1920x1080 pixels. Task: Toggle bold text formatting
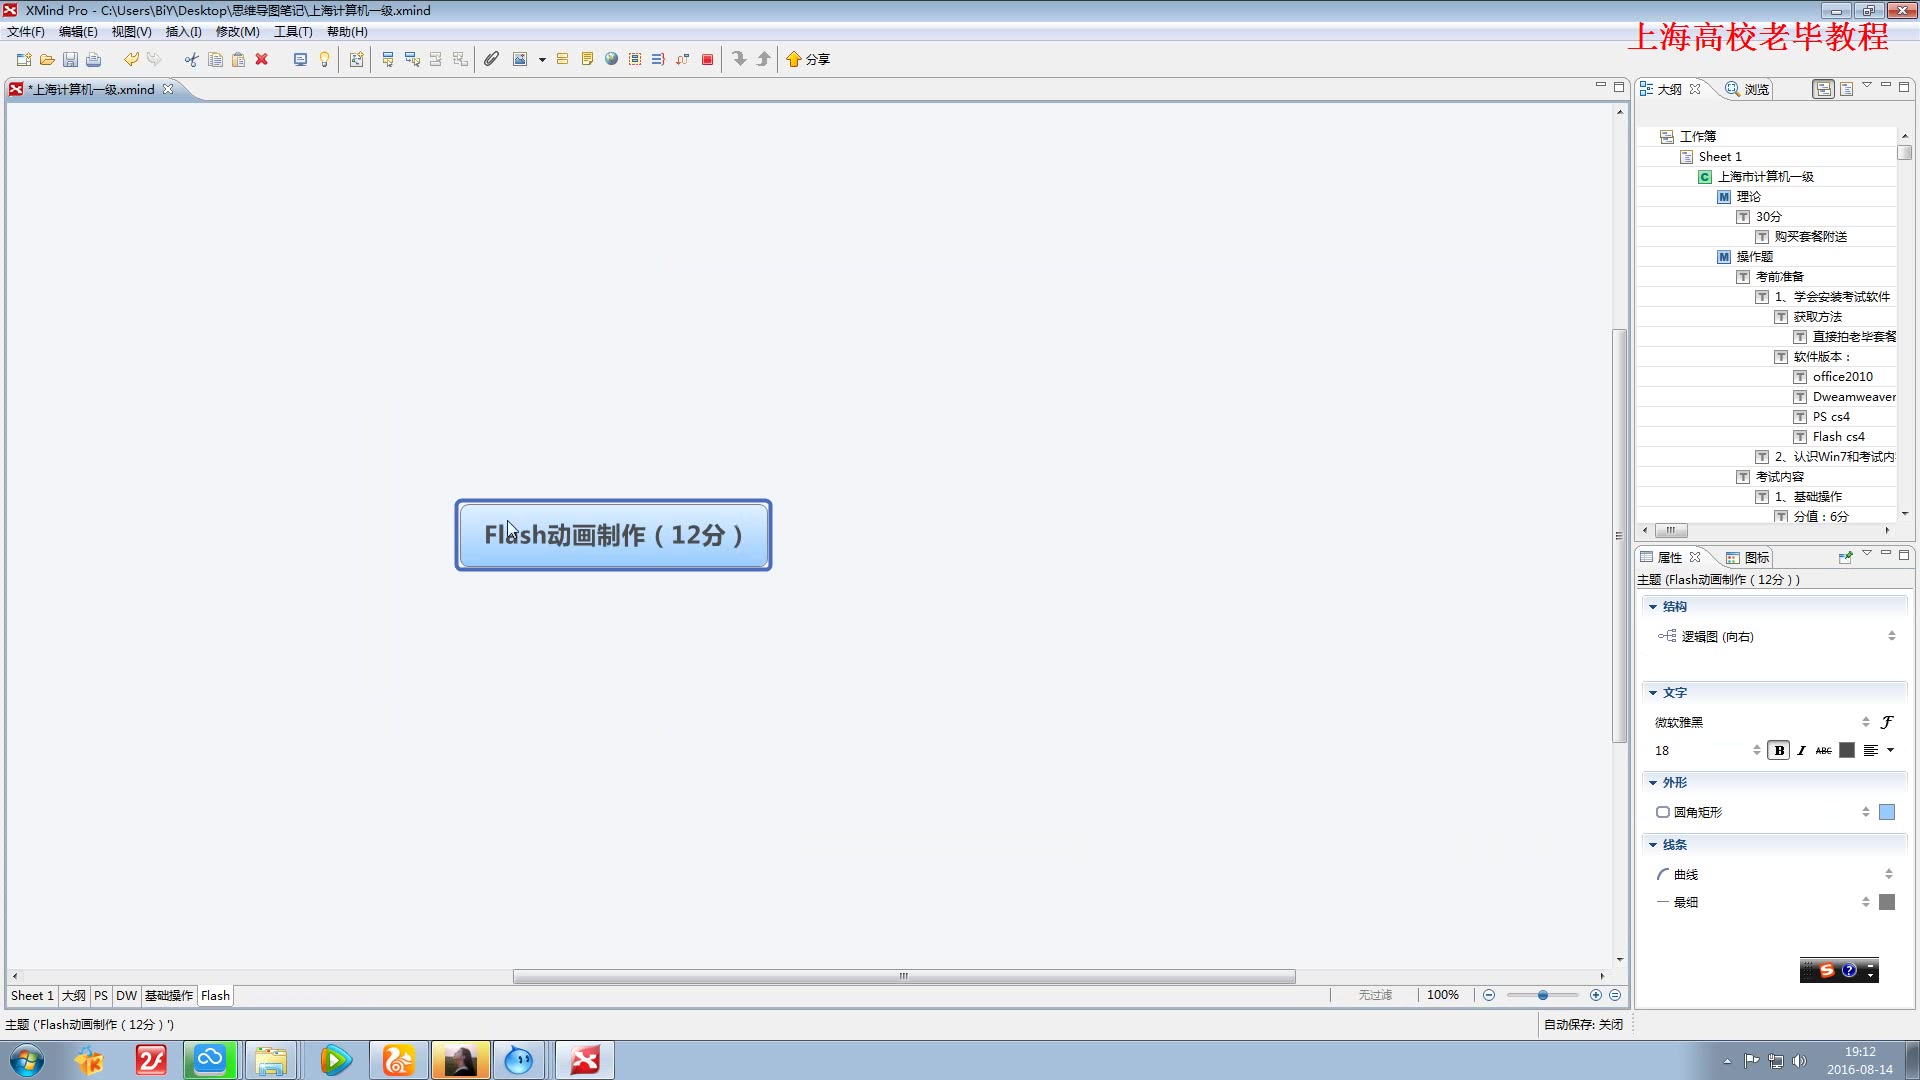1779,750
